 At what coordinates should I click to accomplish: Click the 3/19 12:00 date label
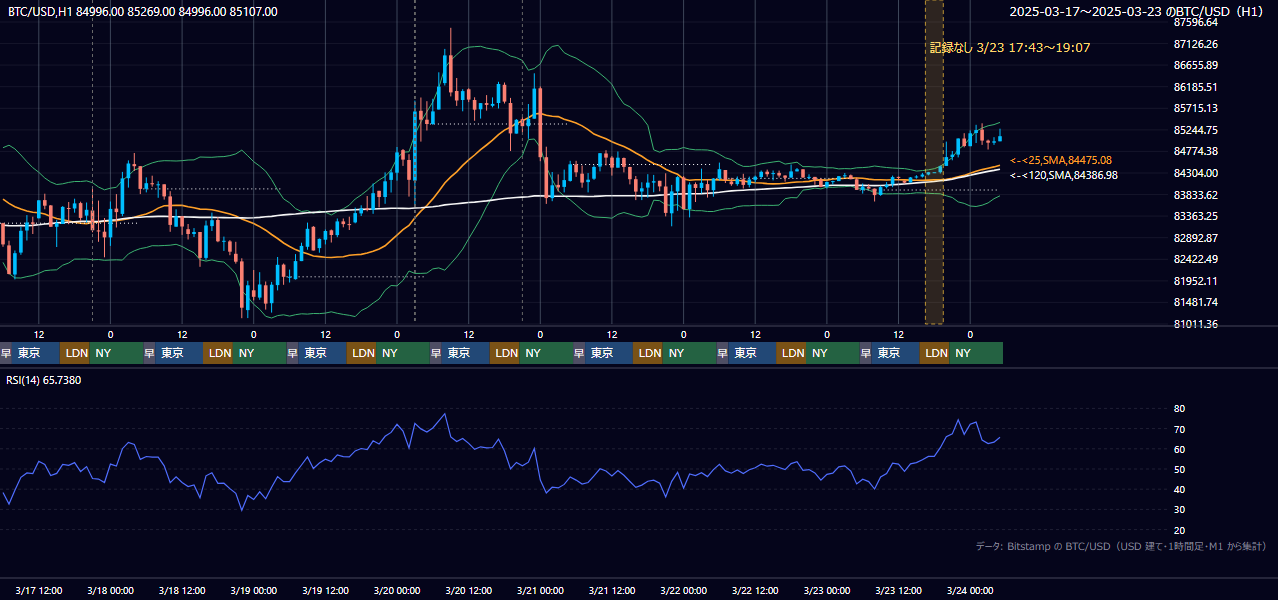pos(326,590)
